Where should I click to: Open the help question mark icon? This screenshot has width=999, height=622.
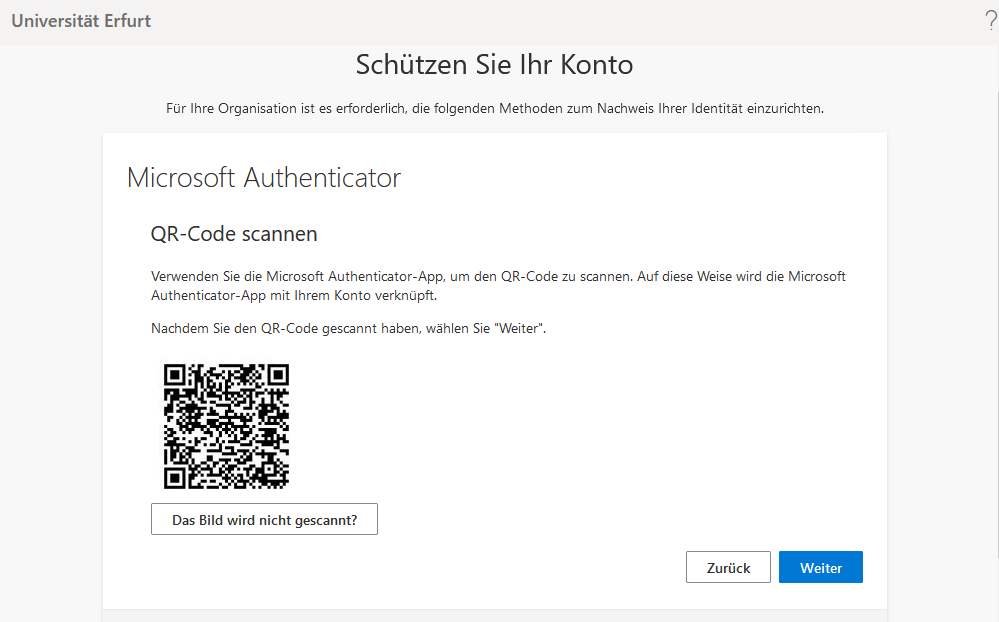click(x=990, y=21)
